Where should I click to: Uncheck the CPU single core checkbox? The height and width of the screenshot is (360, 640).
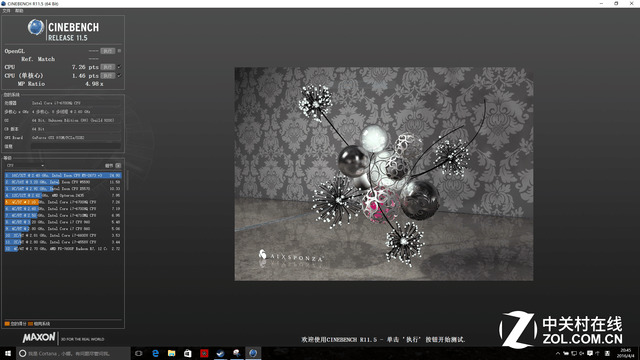pyautogui.click(x=119, y=76)
